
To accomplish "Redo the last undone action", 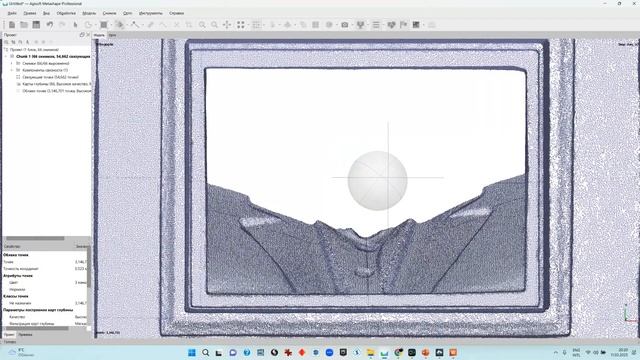I will [x=62, y=25].
